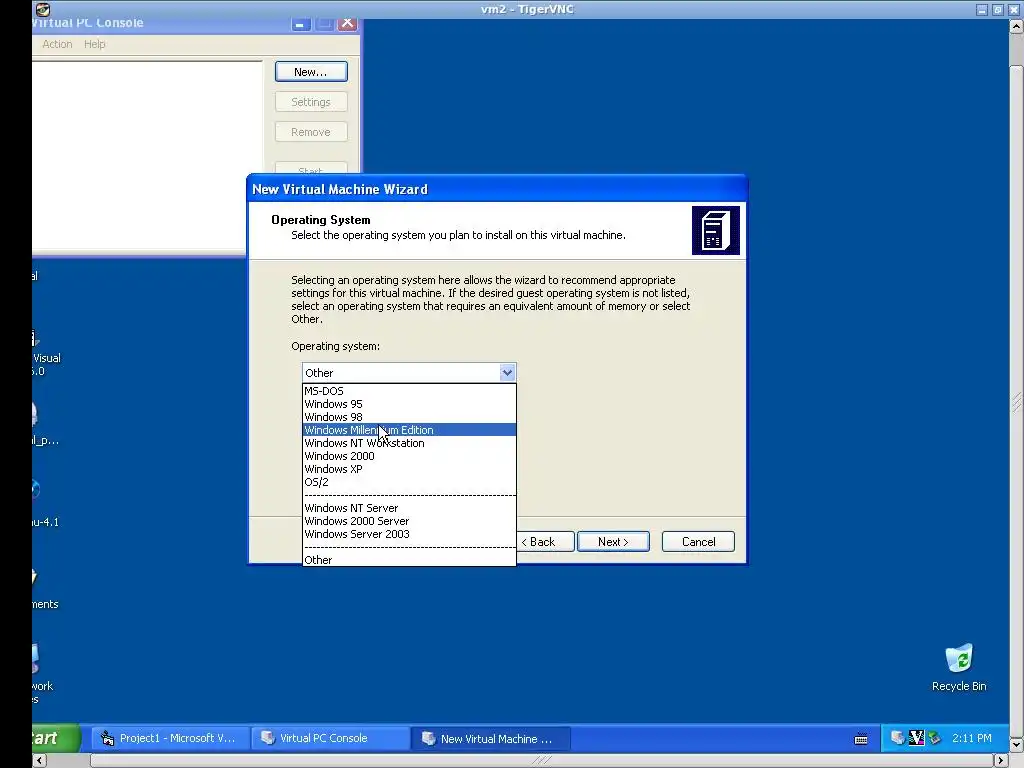Pick Windows 98 from the list
Image resolution: width=1024 pixels, height=768 pixels.
click(409, 417)
